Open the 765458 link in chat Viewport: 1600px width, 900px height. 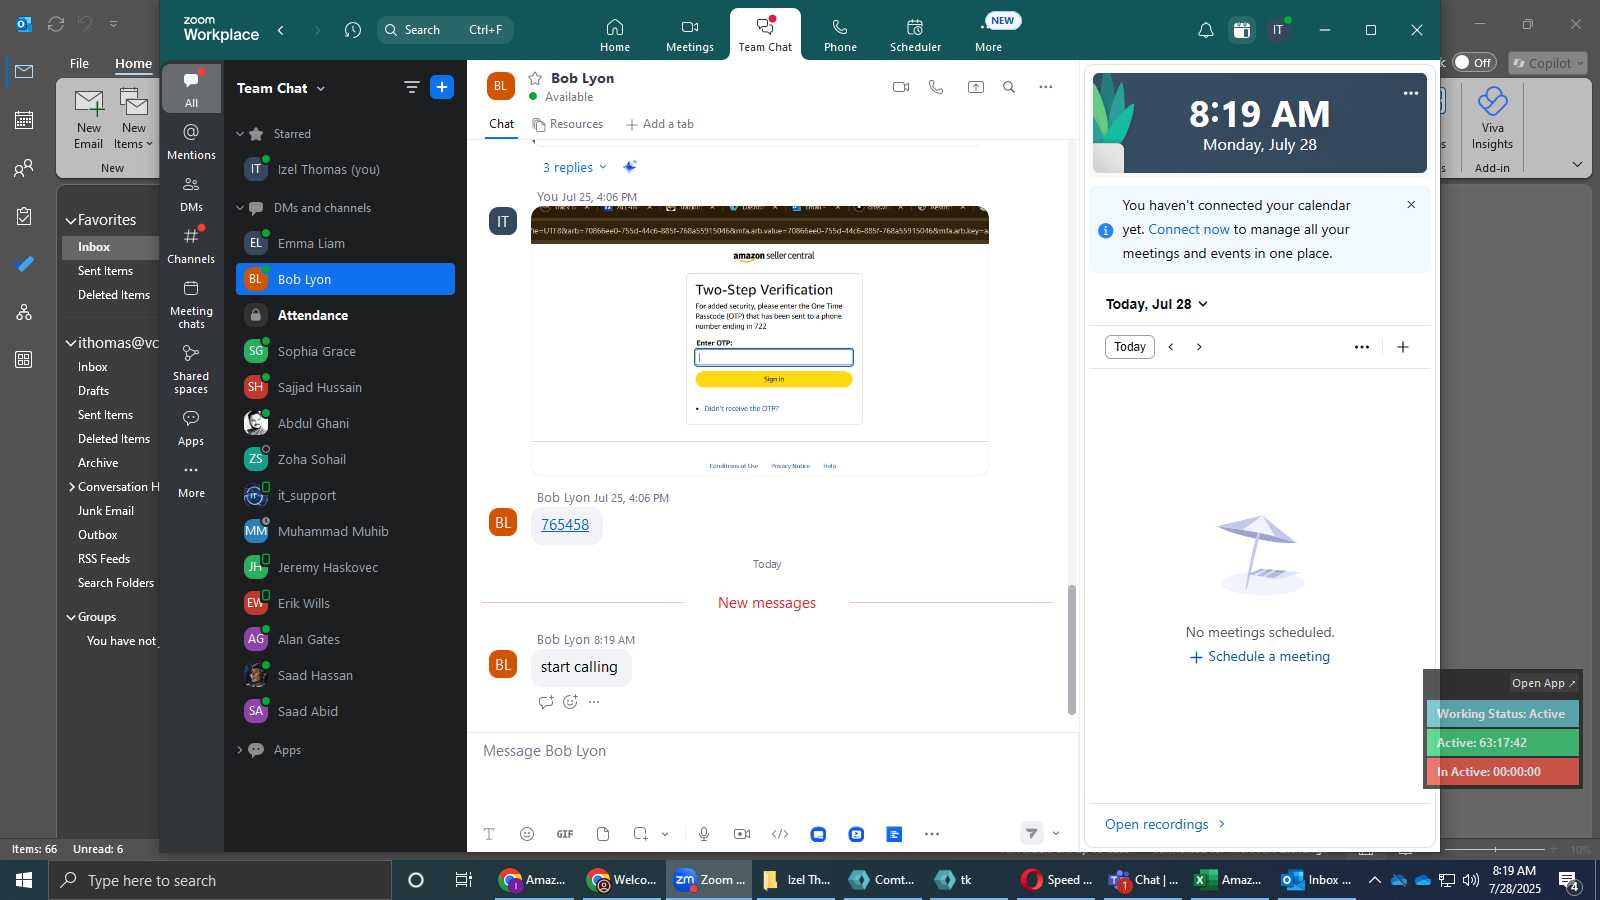point(565,524)
